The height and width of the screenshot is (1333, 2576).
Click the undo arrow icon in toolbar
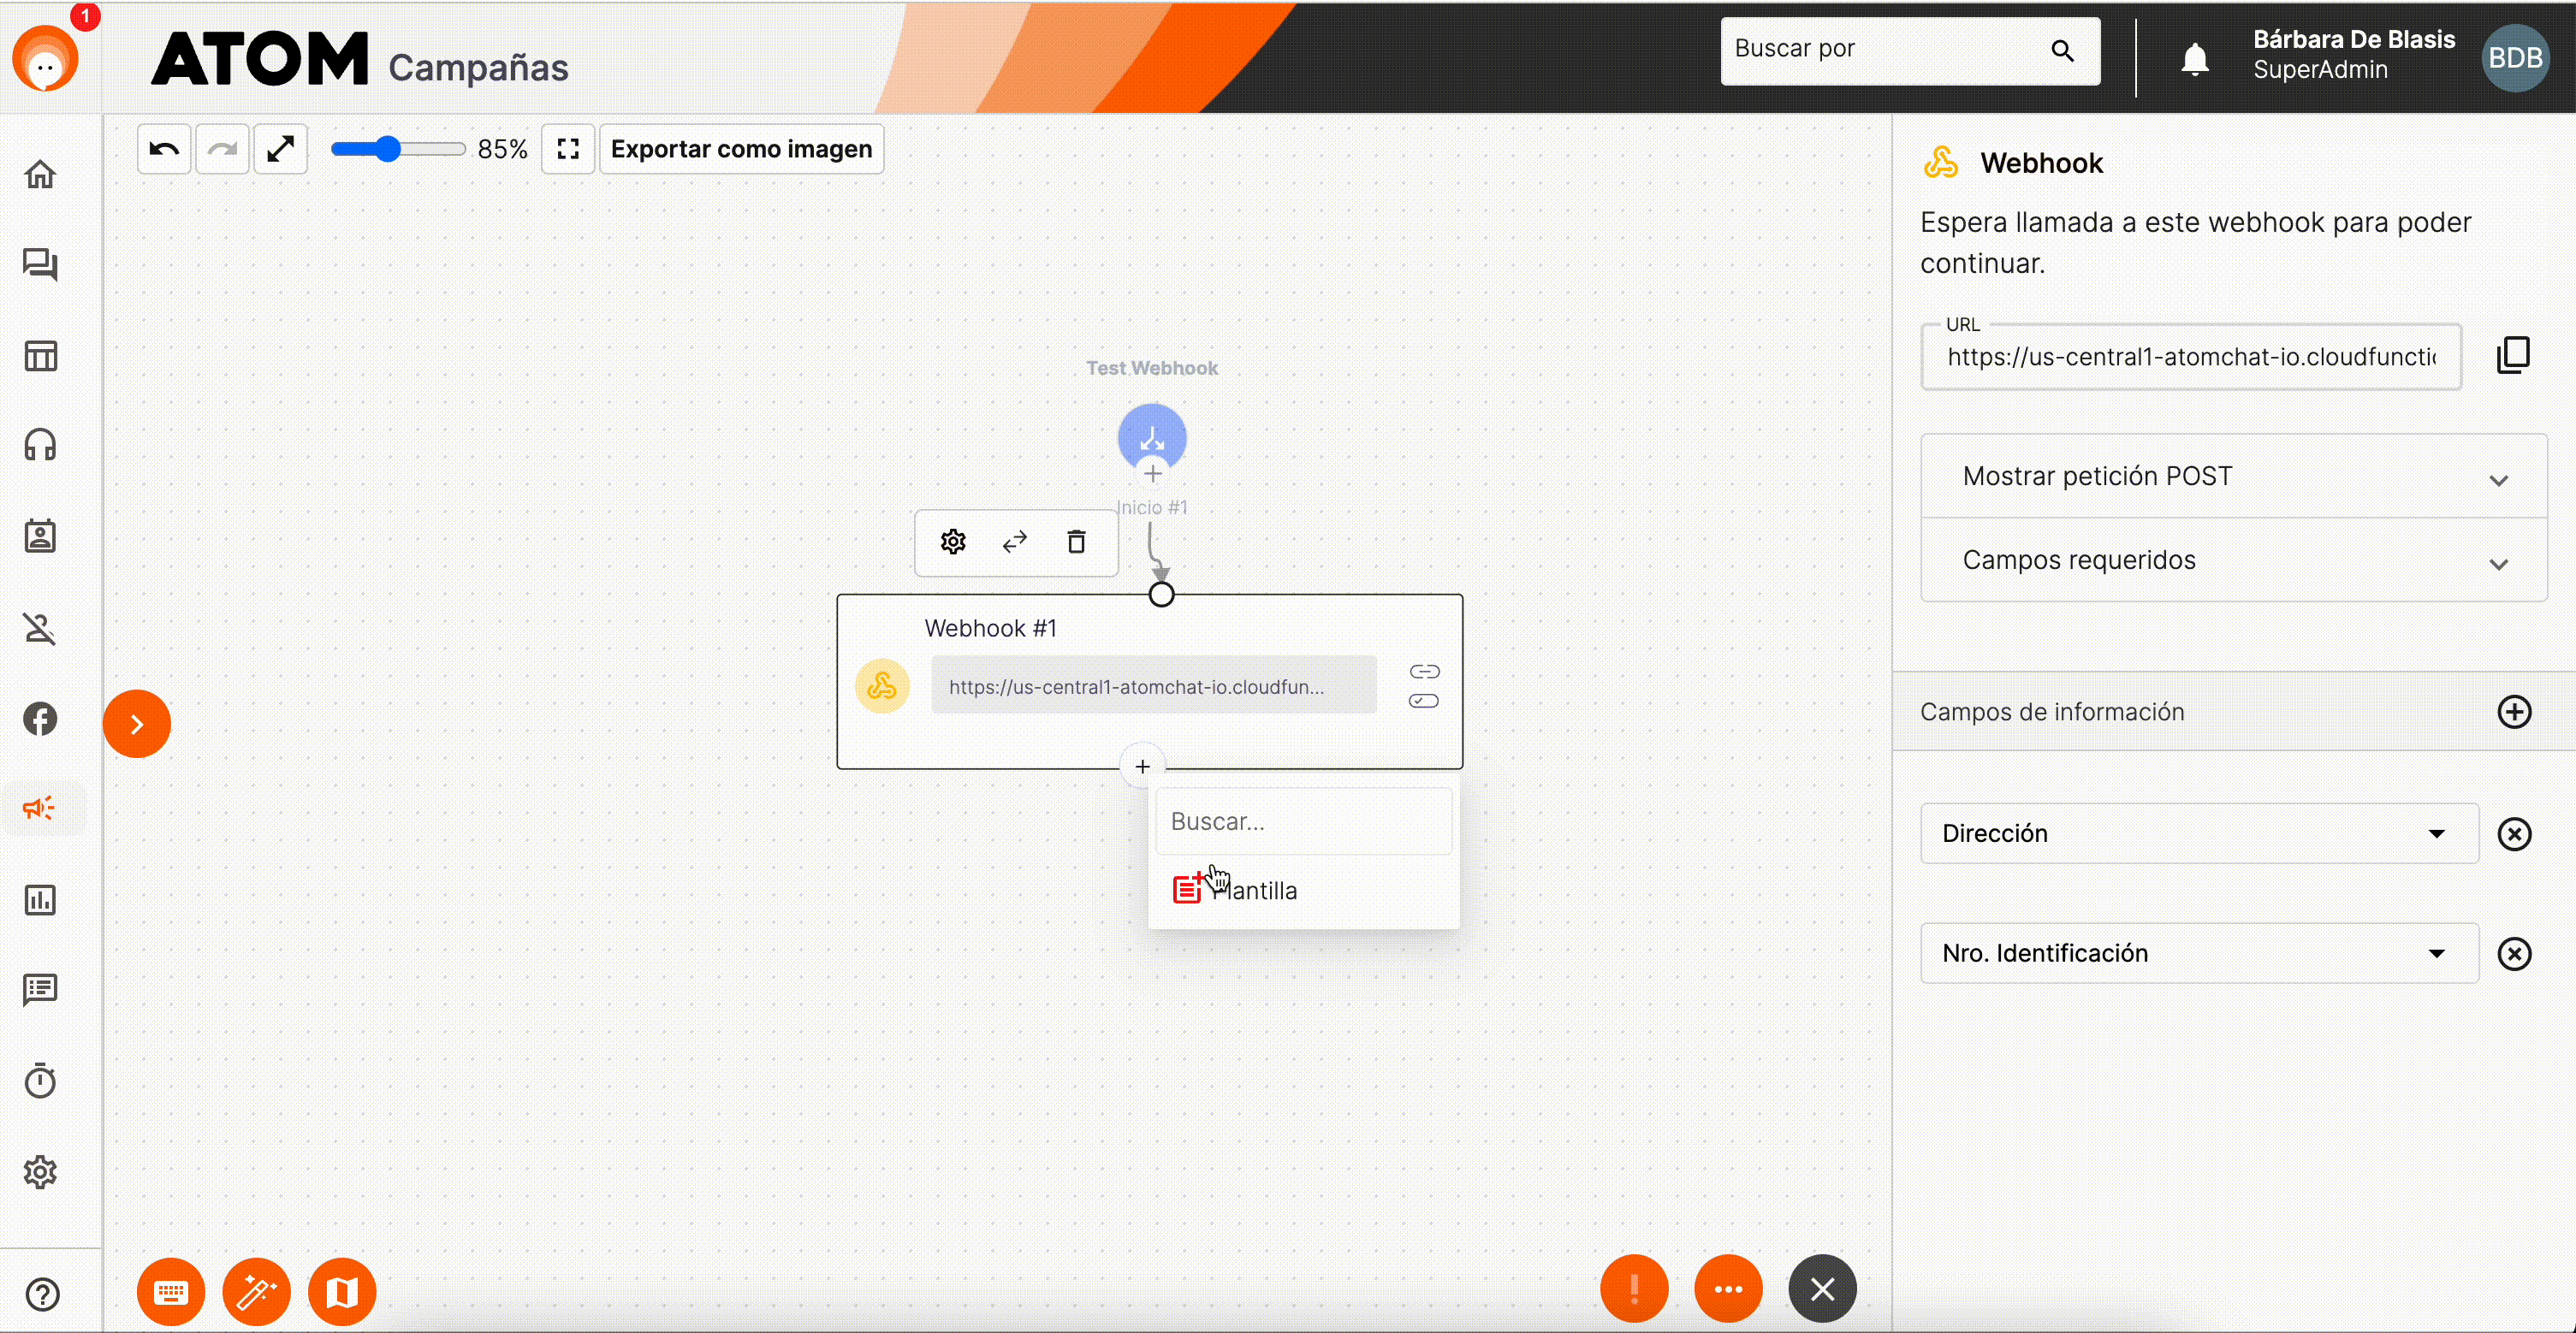(x=163, y=148)
